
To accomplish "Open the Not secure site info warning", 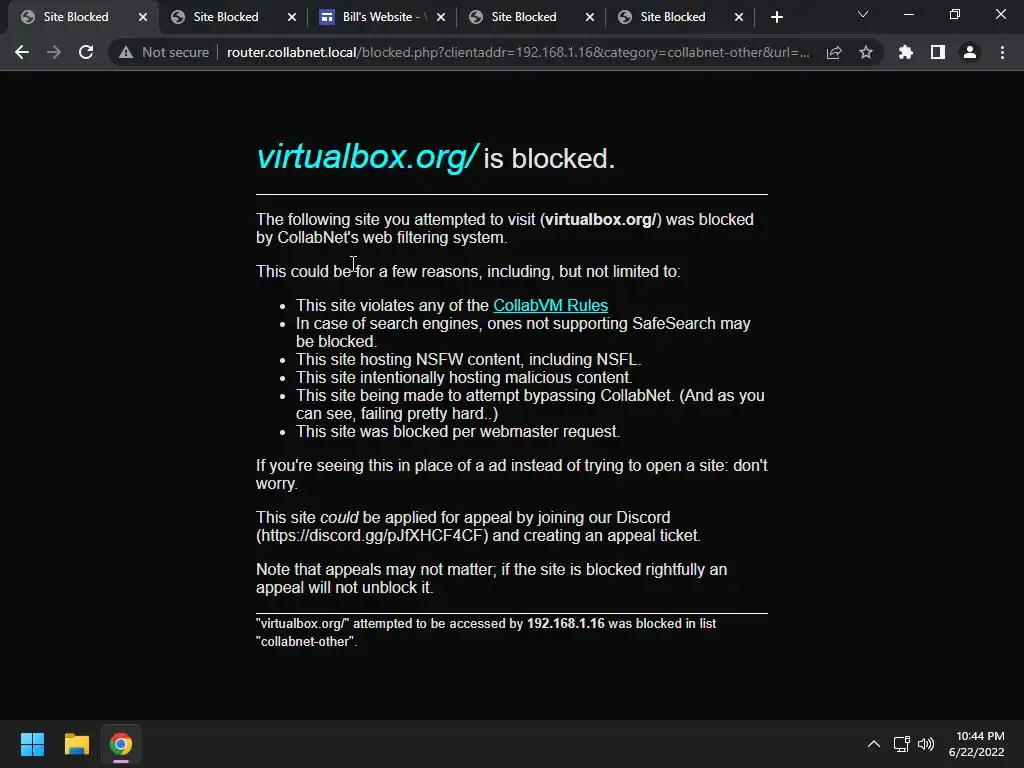I will coord(164,52).
